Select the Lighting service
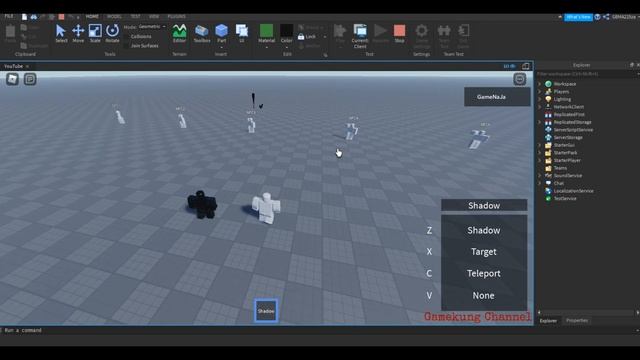This screenshot has width=640, height=360. tap(562, 99)
